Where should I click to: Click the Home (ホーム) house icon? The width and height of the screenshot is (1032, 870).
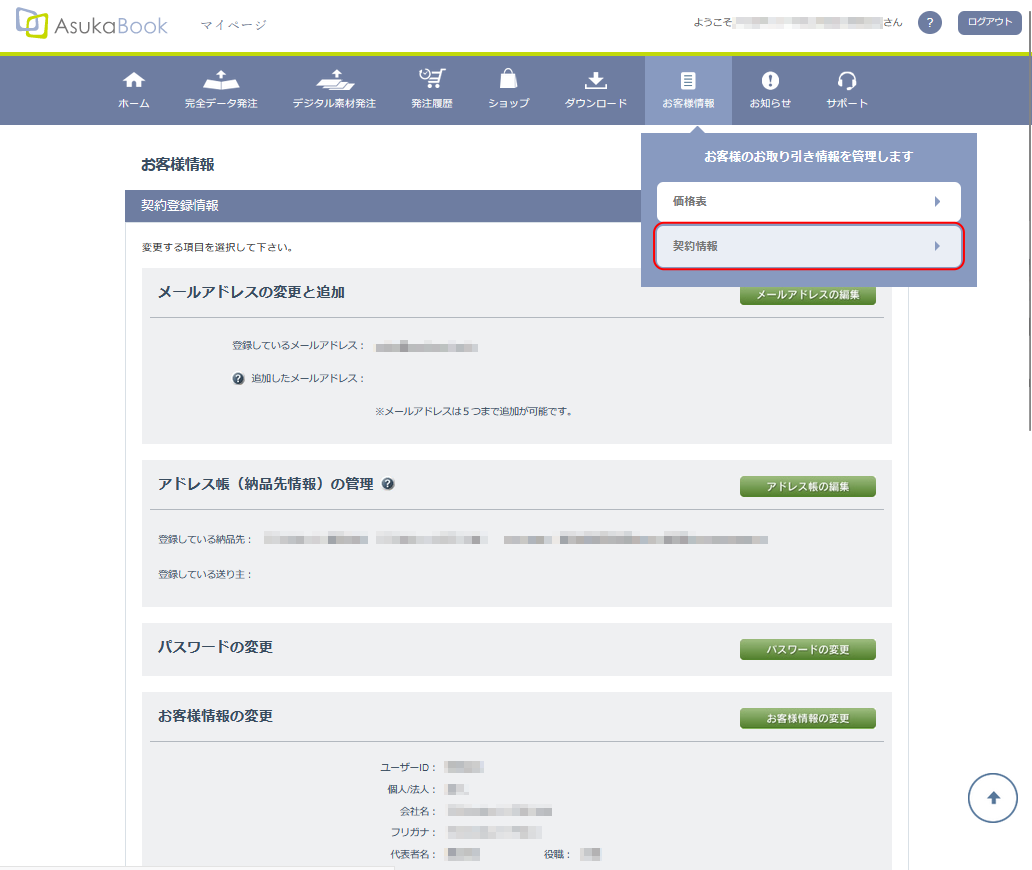coord(133,81)
